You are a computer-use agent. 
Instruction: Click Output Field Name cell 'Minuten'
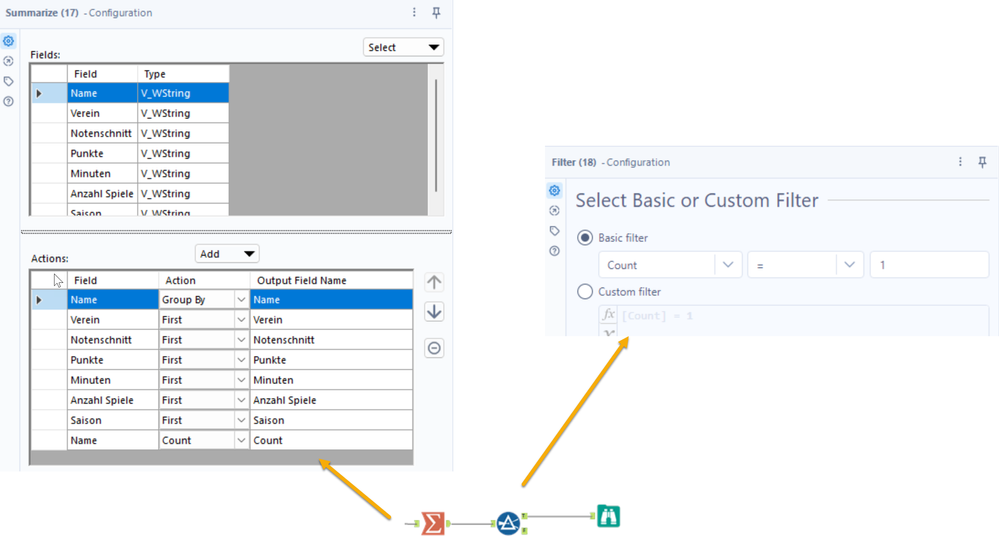(x=331, y=380)
